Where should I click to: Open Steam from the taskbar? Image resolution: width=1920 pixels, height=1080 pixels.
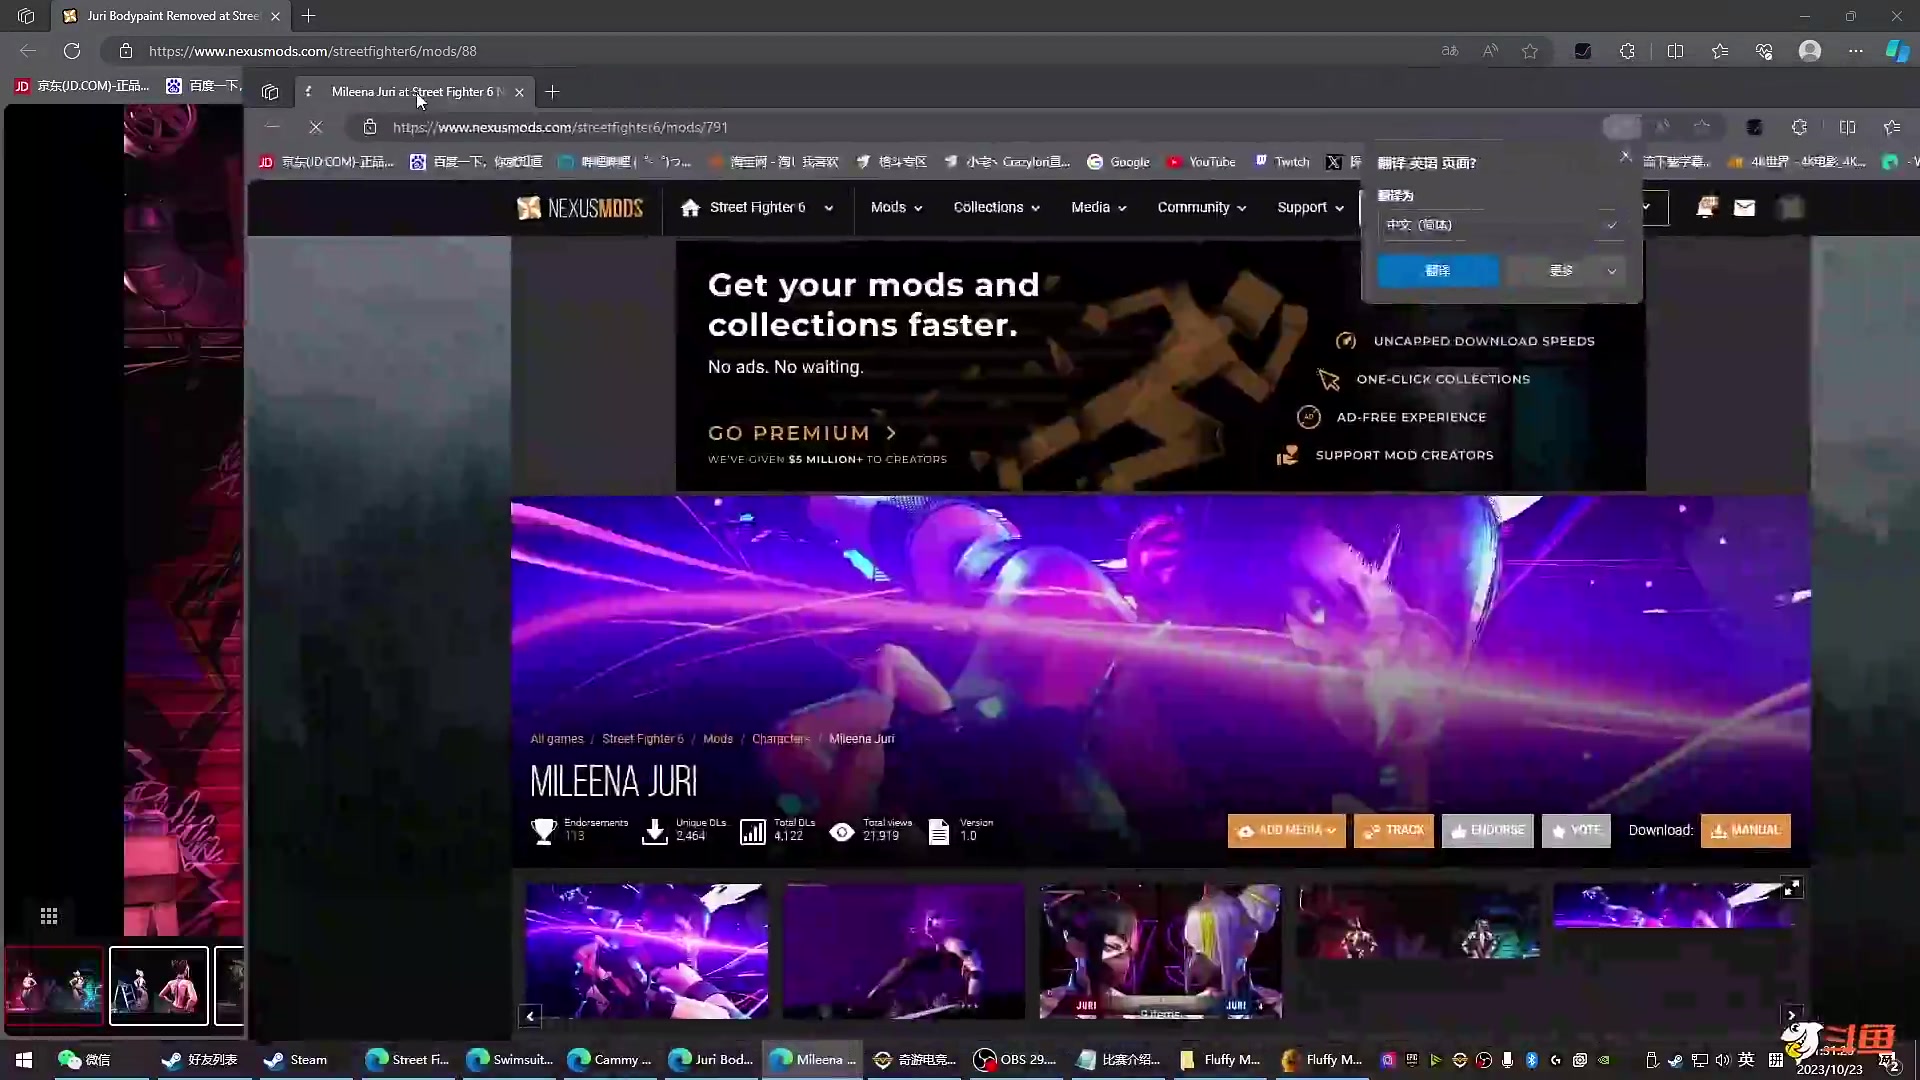click(296, 1059)
